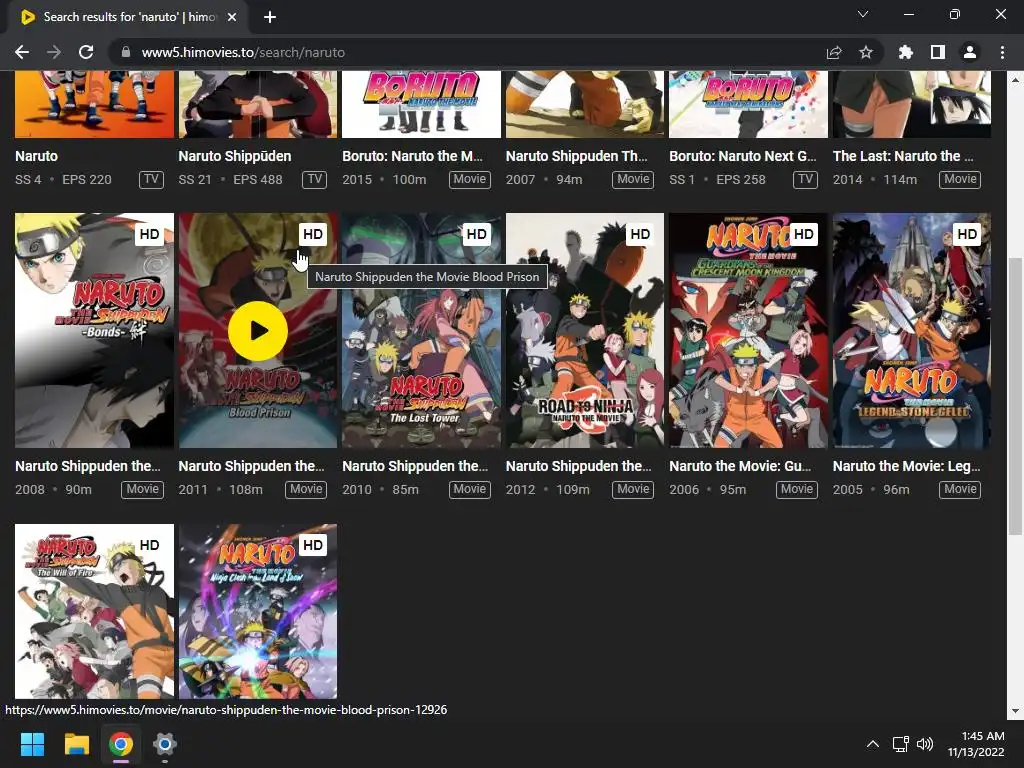Click the Boruto Next Generations thumbnail
This screenshot has width=1024, height=768.
click(748, 104)
